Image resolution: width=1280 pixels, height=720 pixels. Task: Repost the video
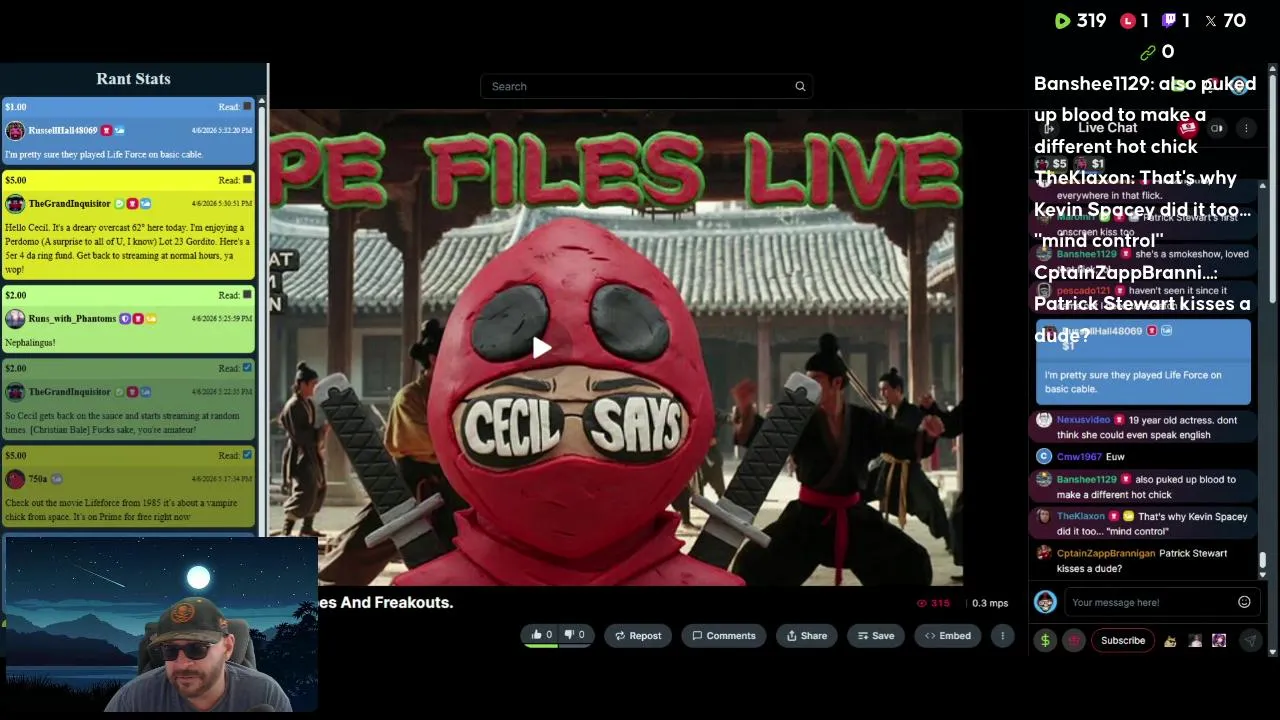tap(638, 636)
